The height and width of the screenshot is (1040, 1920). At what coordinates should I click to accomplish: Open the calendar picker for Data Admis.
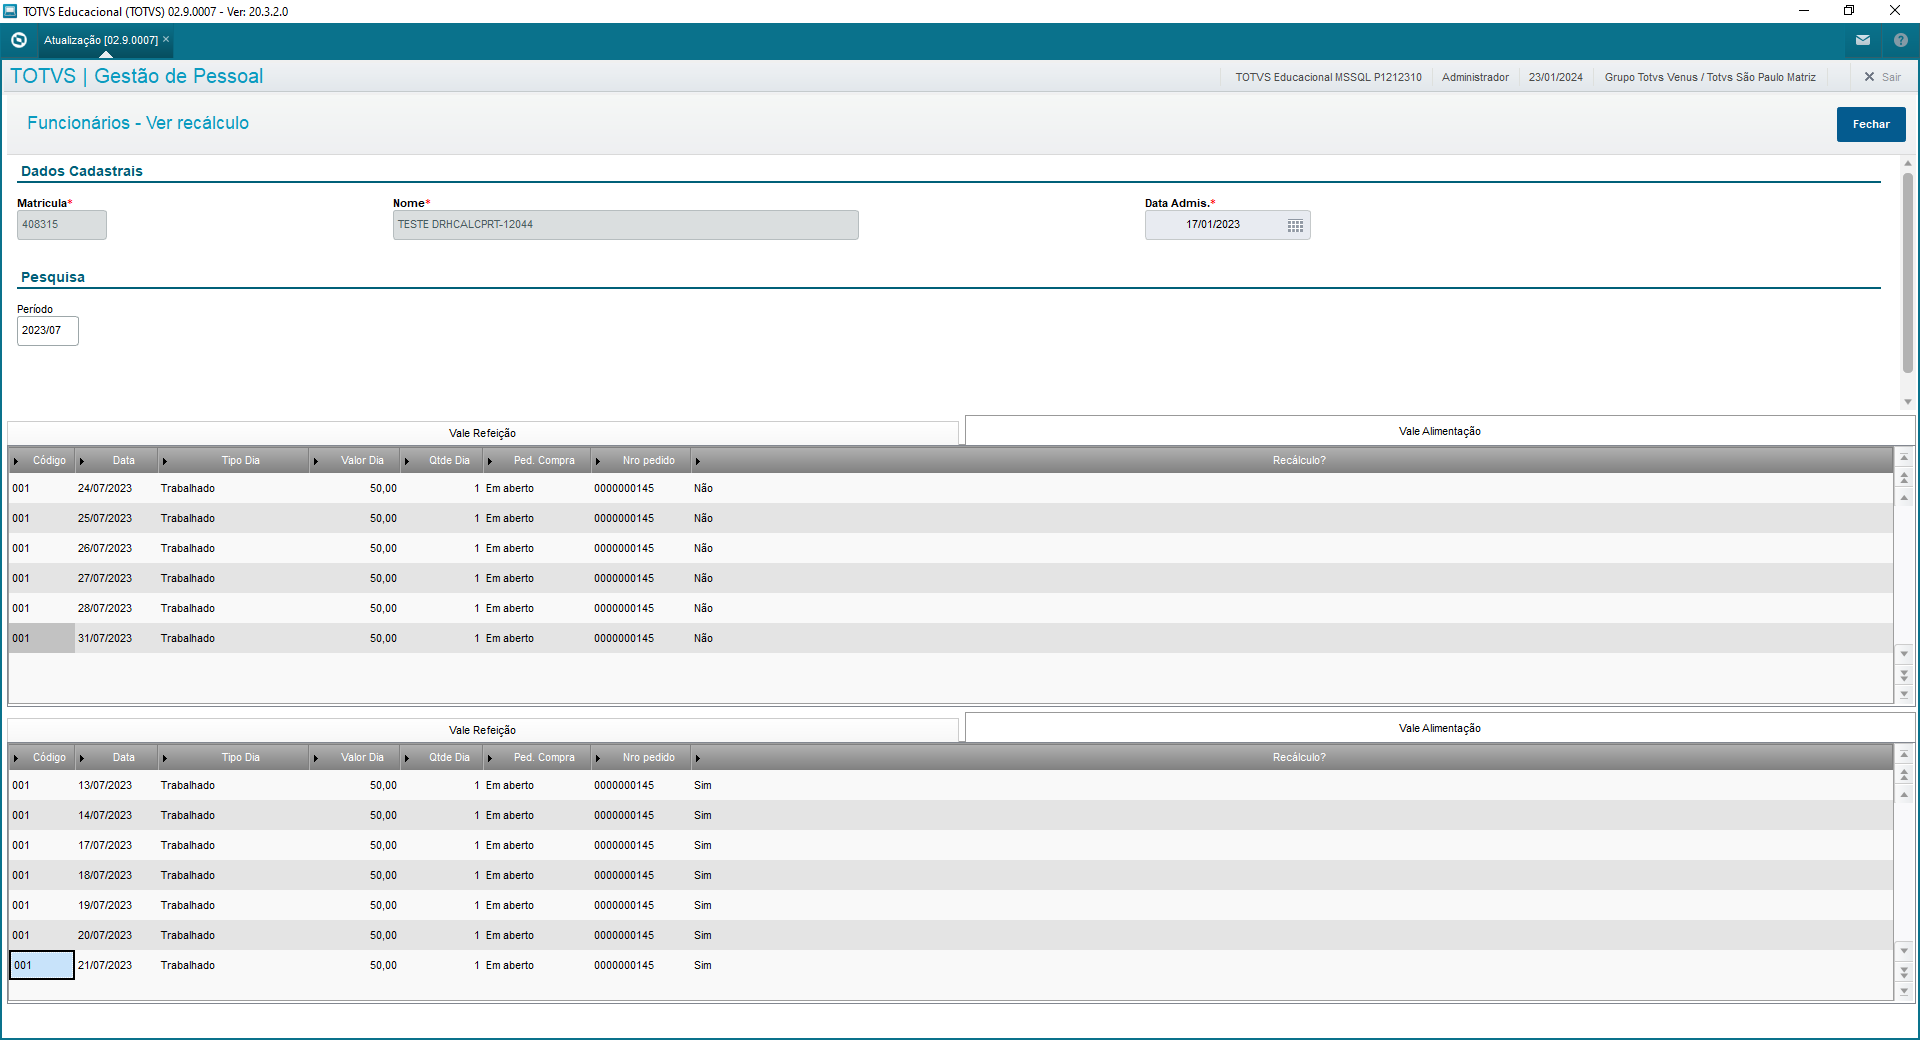[x=1295, y=225]
